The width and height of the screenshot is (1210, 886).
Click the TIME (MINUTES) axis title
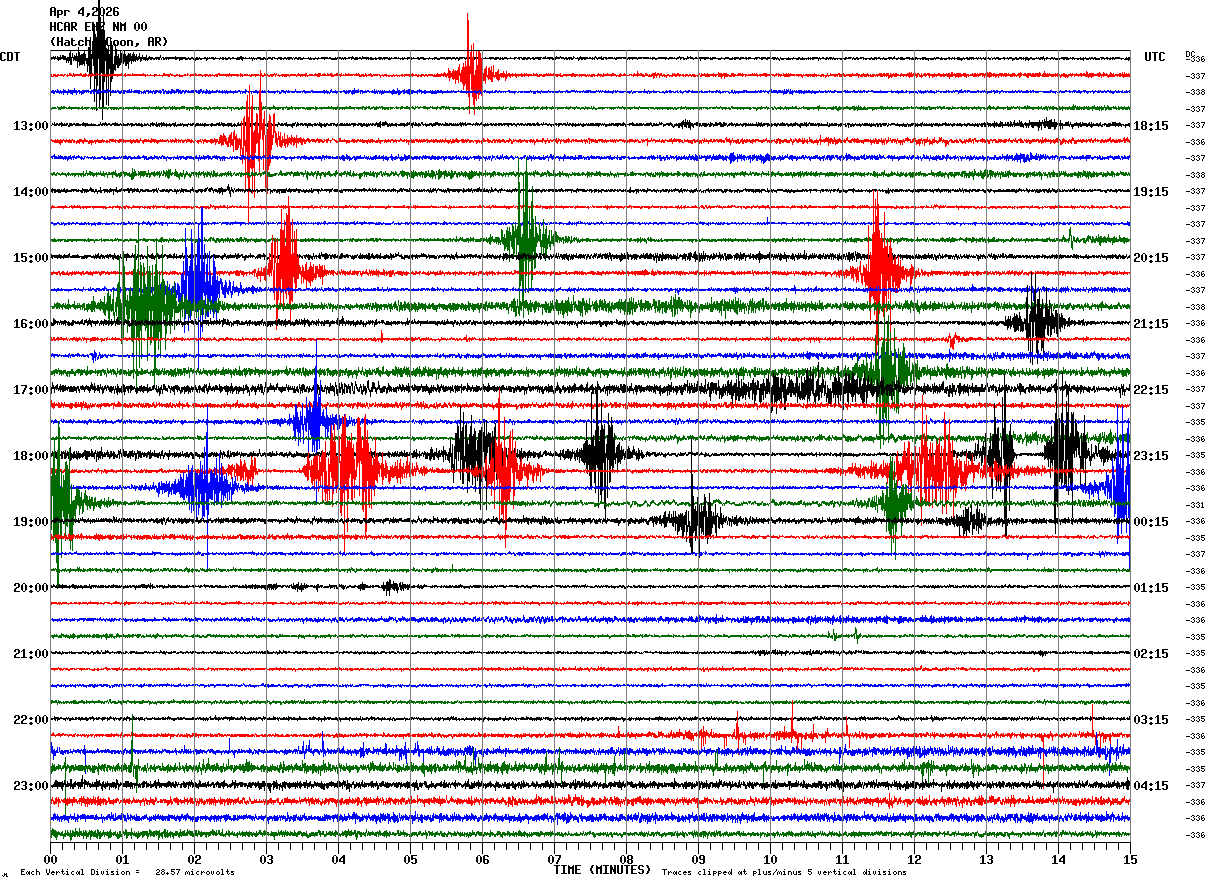point(602,870)
